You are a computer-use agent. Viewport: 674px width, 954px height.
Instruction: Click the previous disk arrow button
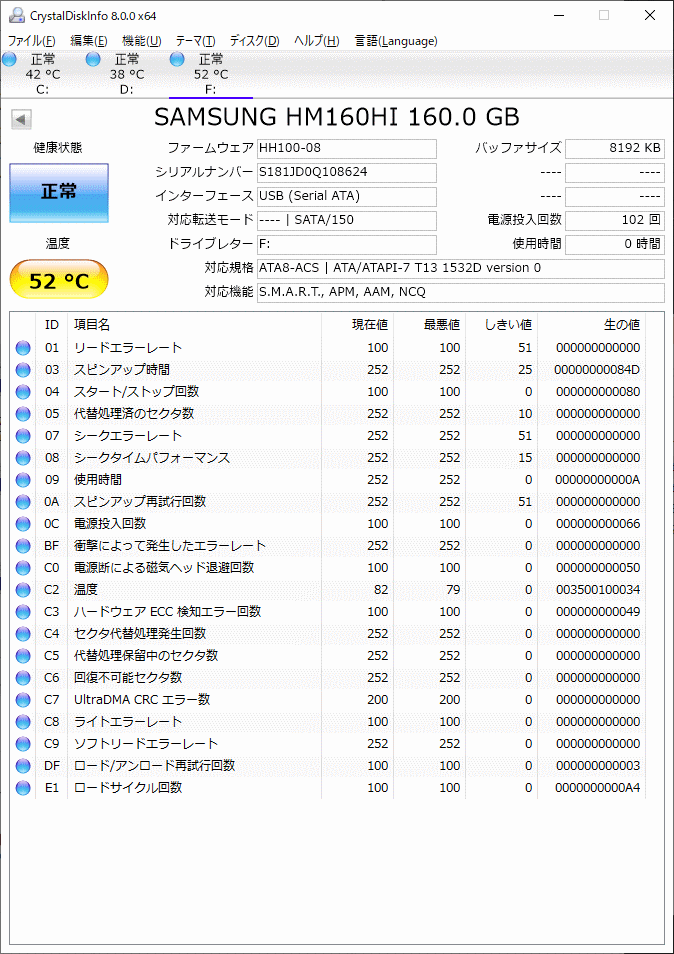tap(21, 120)
